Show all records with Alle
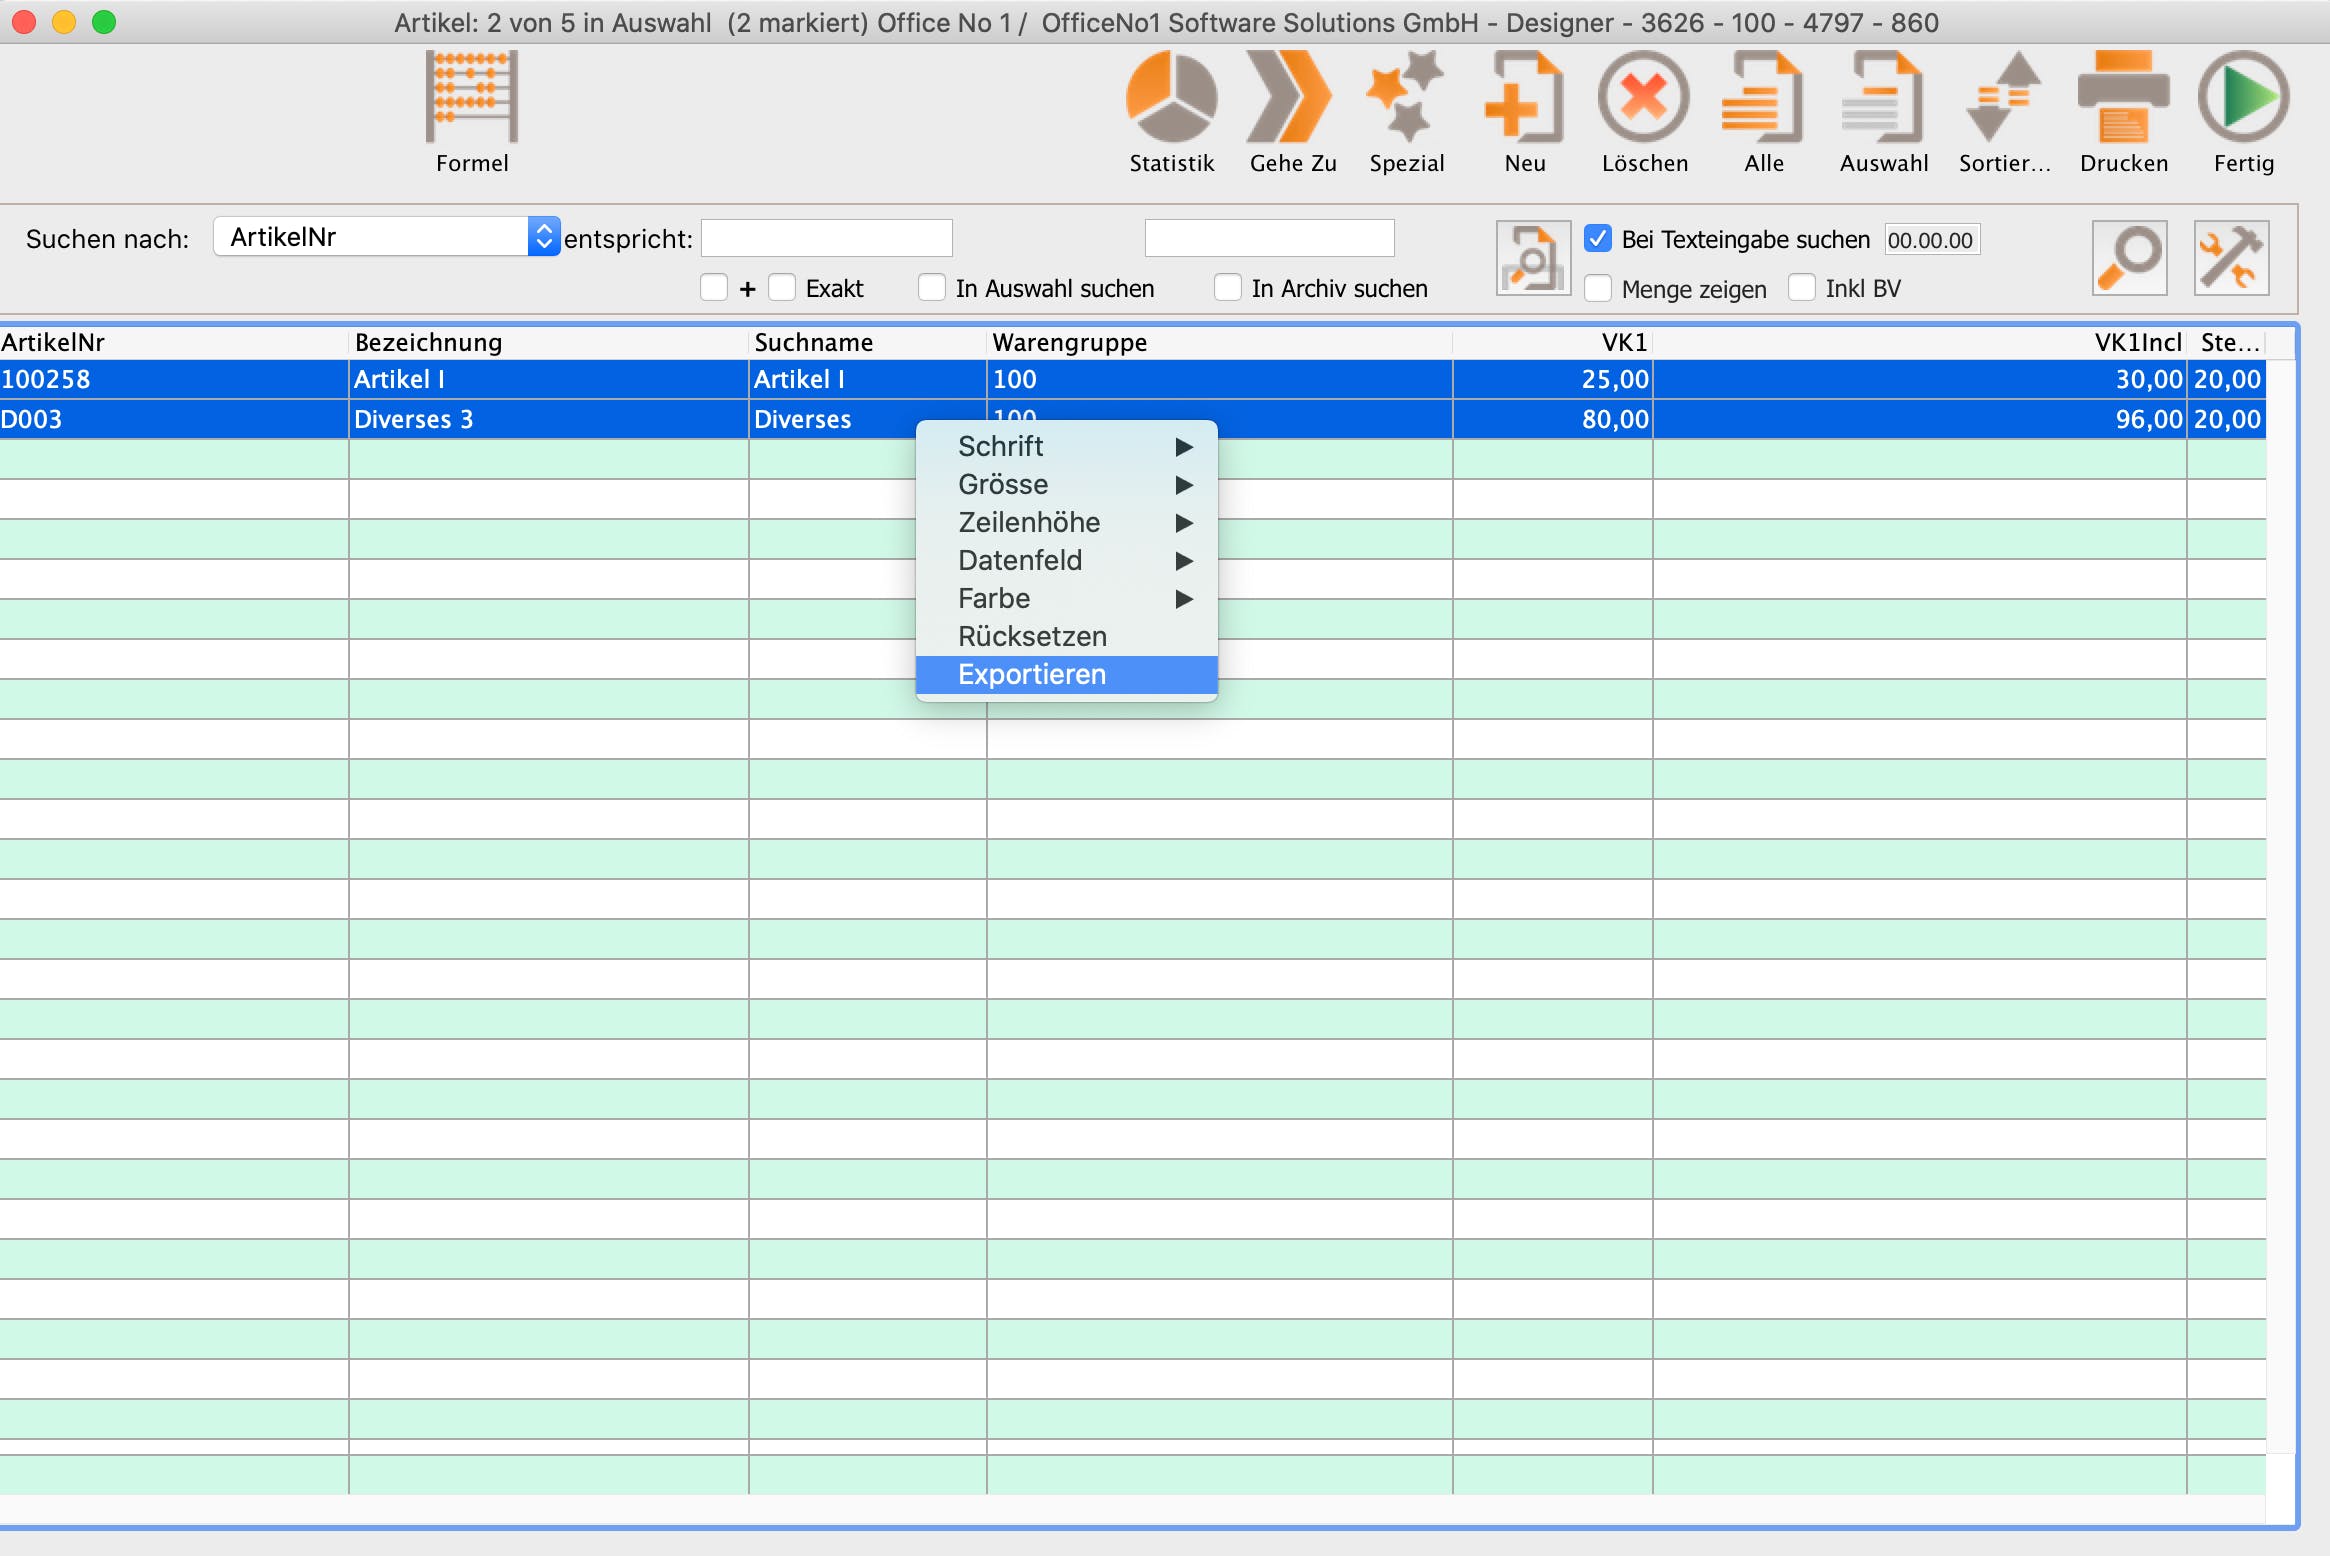This screenshot has width=2330, height=1556. click(x=1763, y=98)
